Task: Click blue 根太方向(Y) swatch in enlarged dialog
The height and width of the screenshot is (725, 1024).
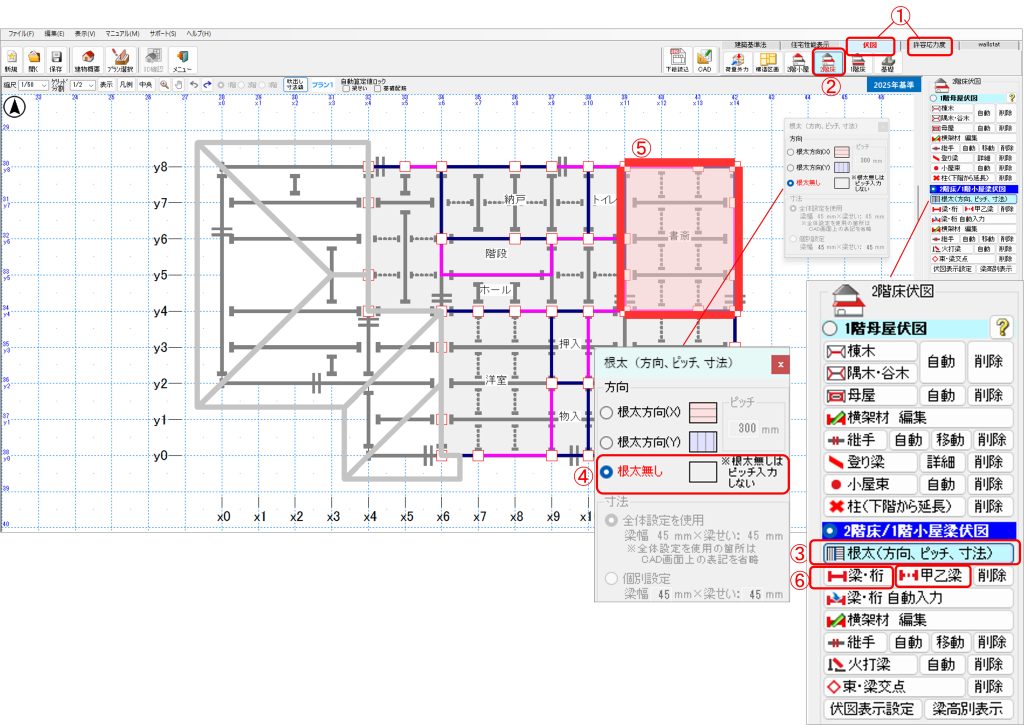Action: coord(703,442)
